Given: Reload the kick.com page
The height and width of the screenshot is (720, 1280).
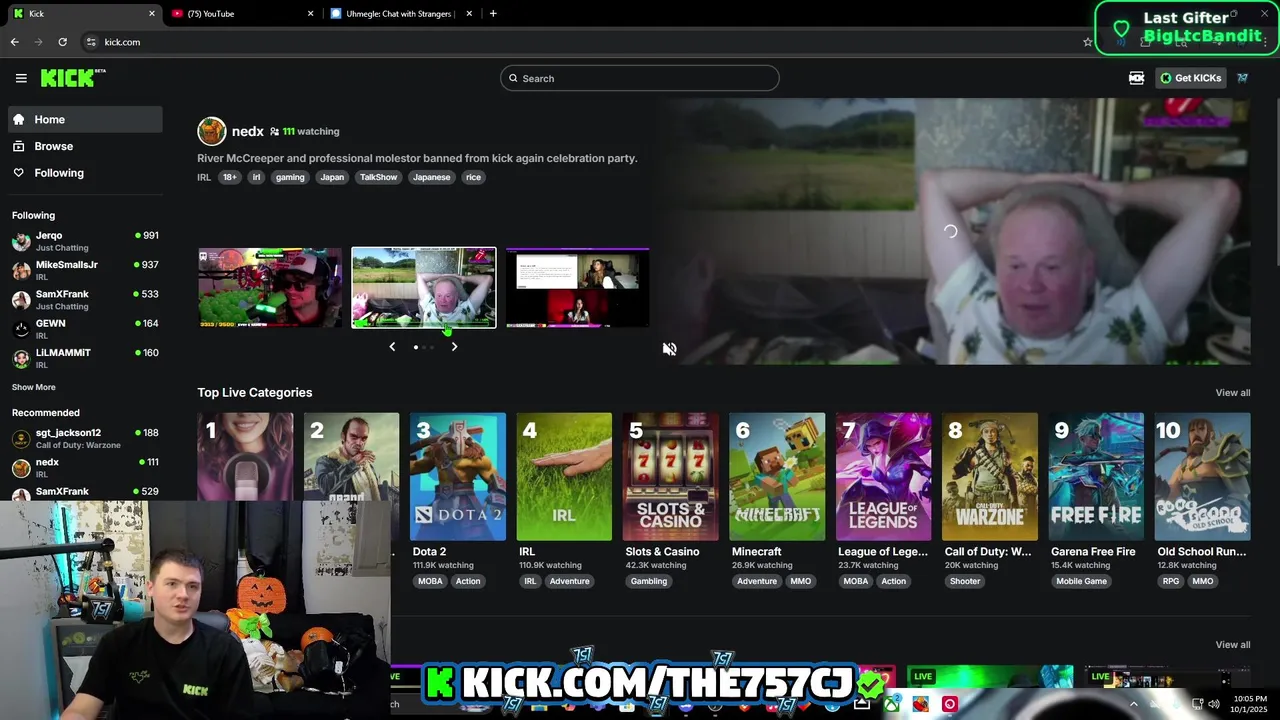Looking at the screenshot, I should [x=62, y=42].
